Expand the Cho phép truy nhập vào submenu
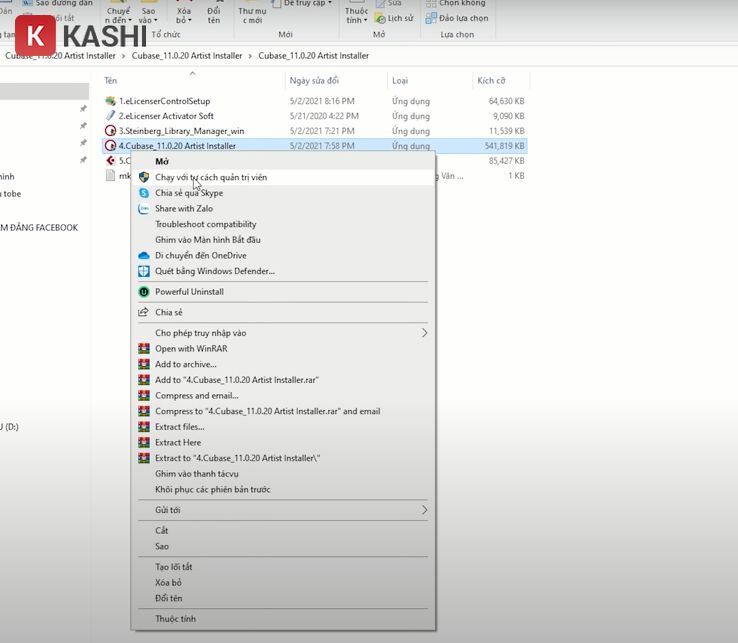The image size is (738, 643). pyautogui.click(x=284, y=333)
